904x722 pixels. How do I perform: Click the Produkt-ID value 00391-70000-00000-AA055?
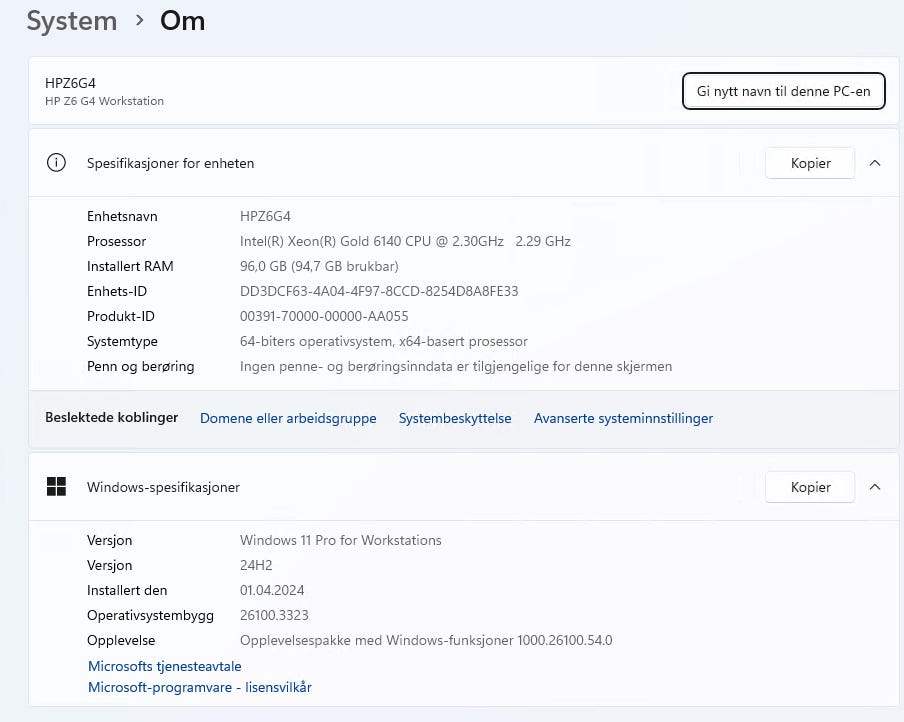[x=323, y=316]
